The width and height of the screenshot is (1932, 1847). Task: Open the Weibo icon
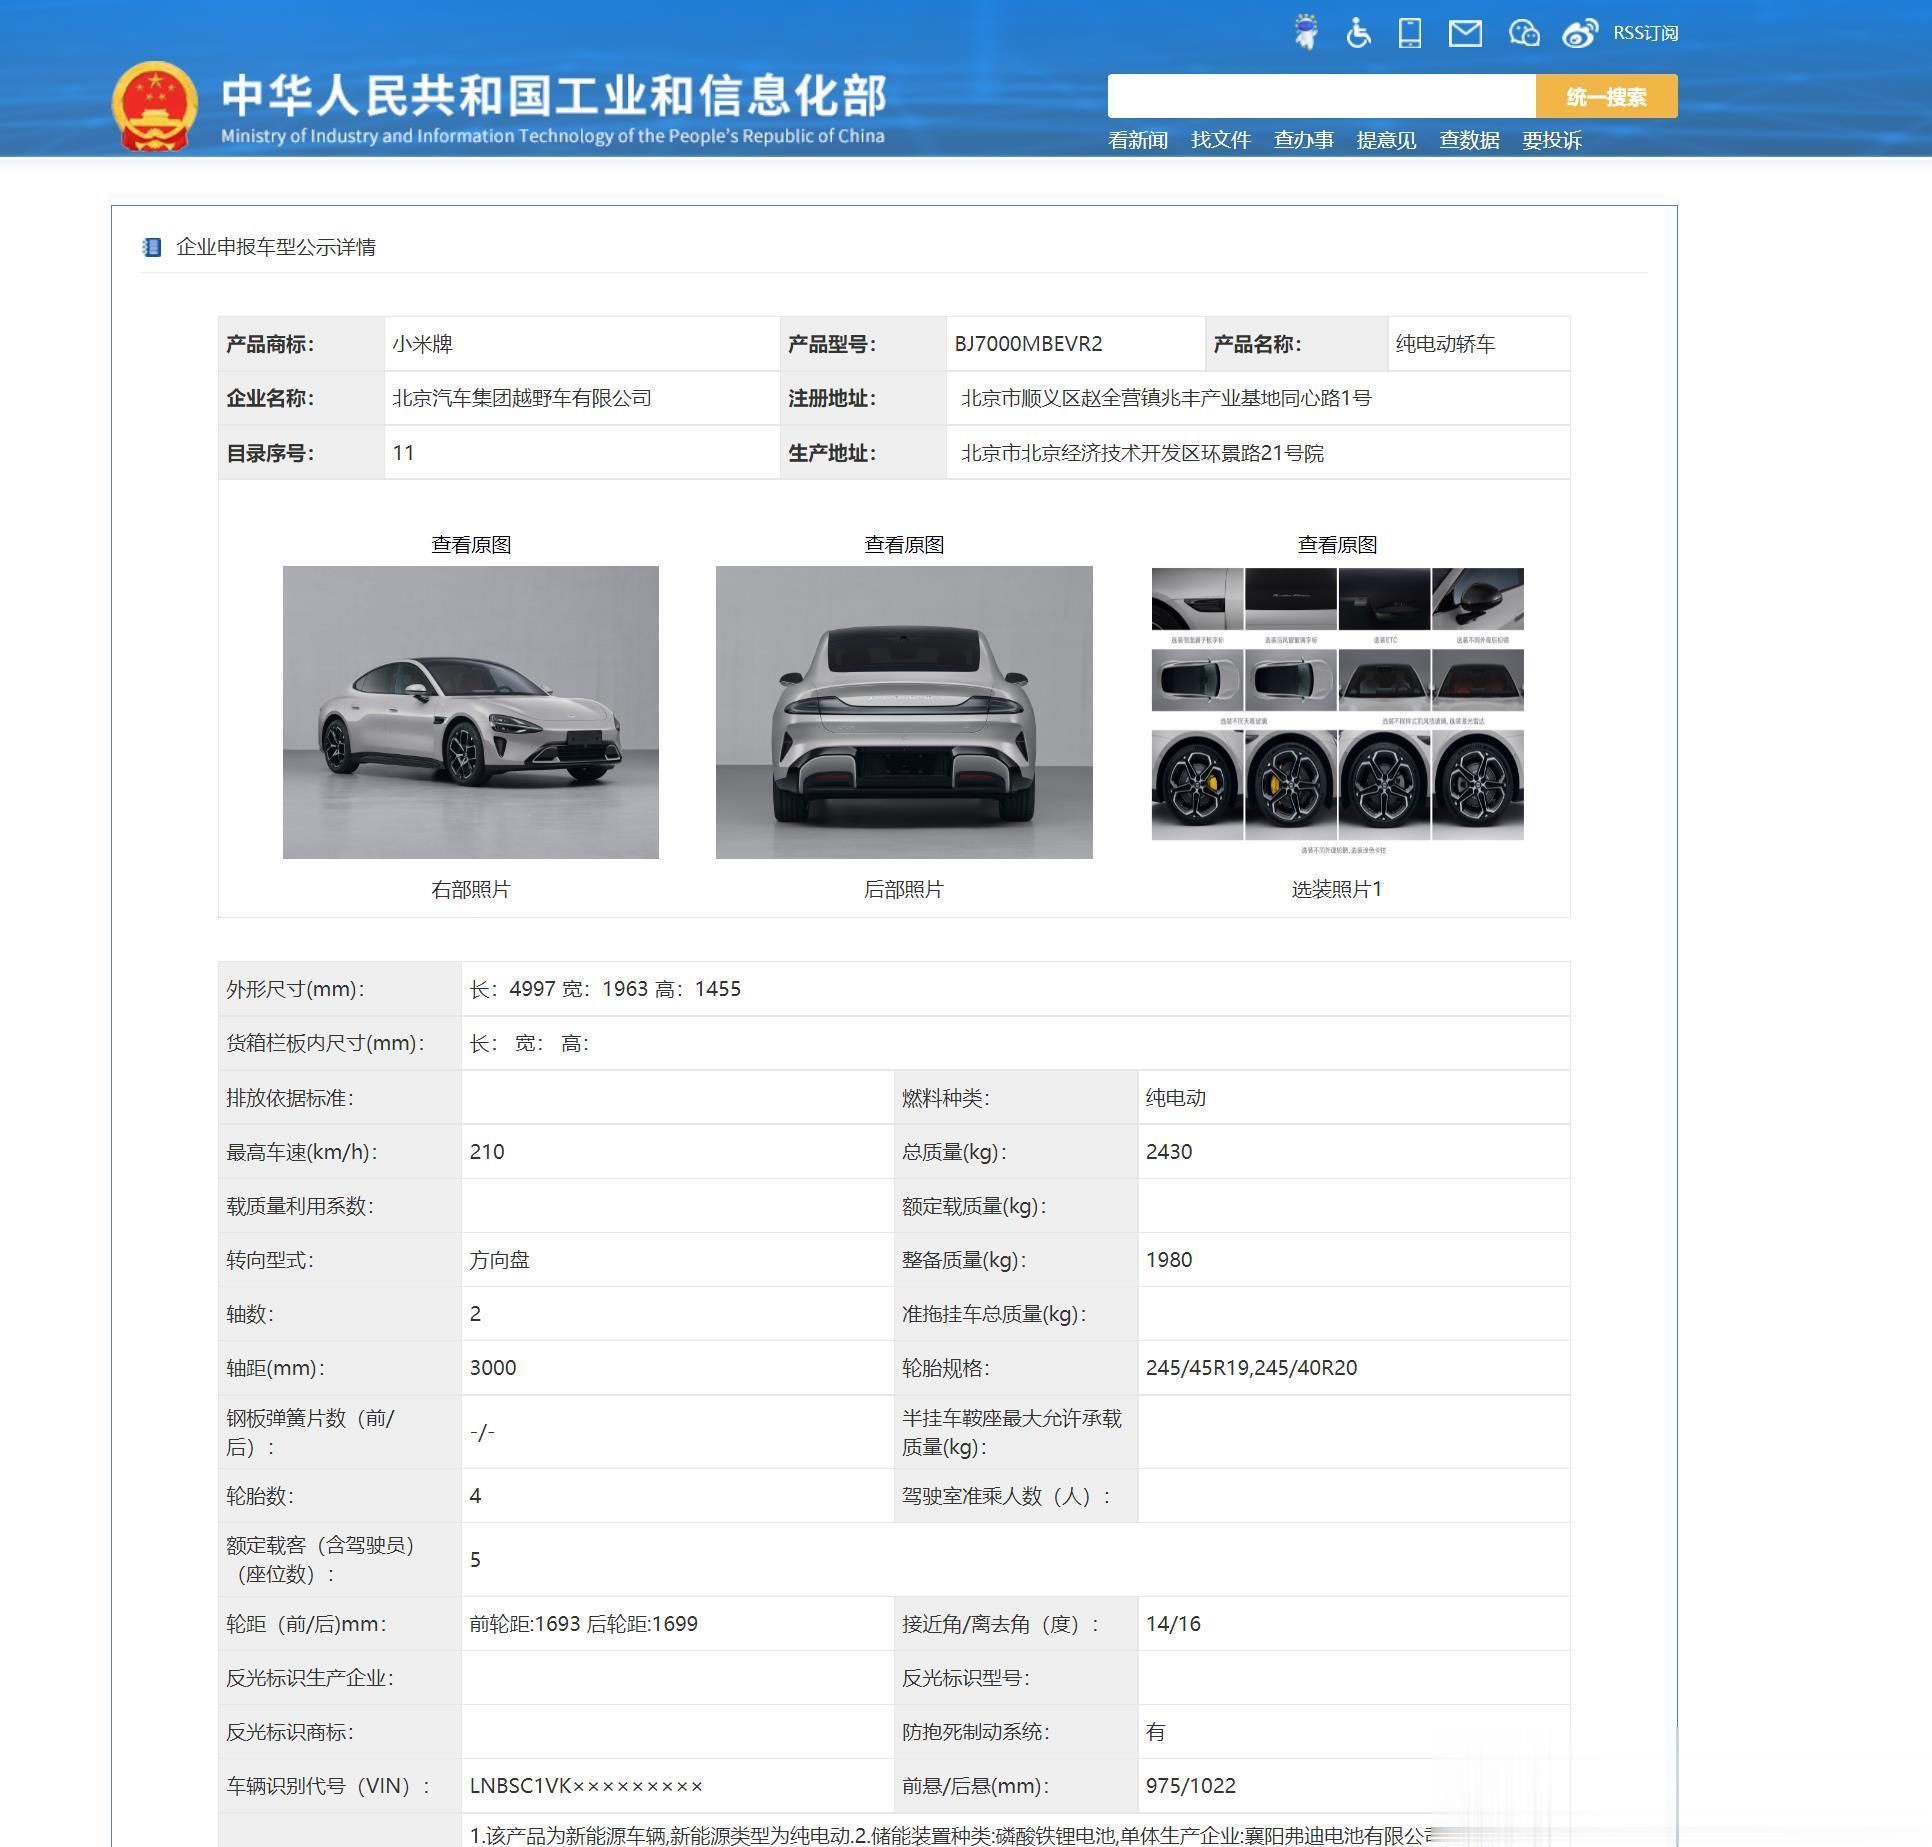(1580, 34)
